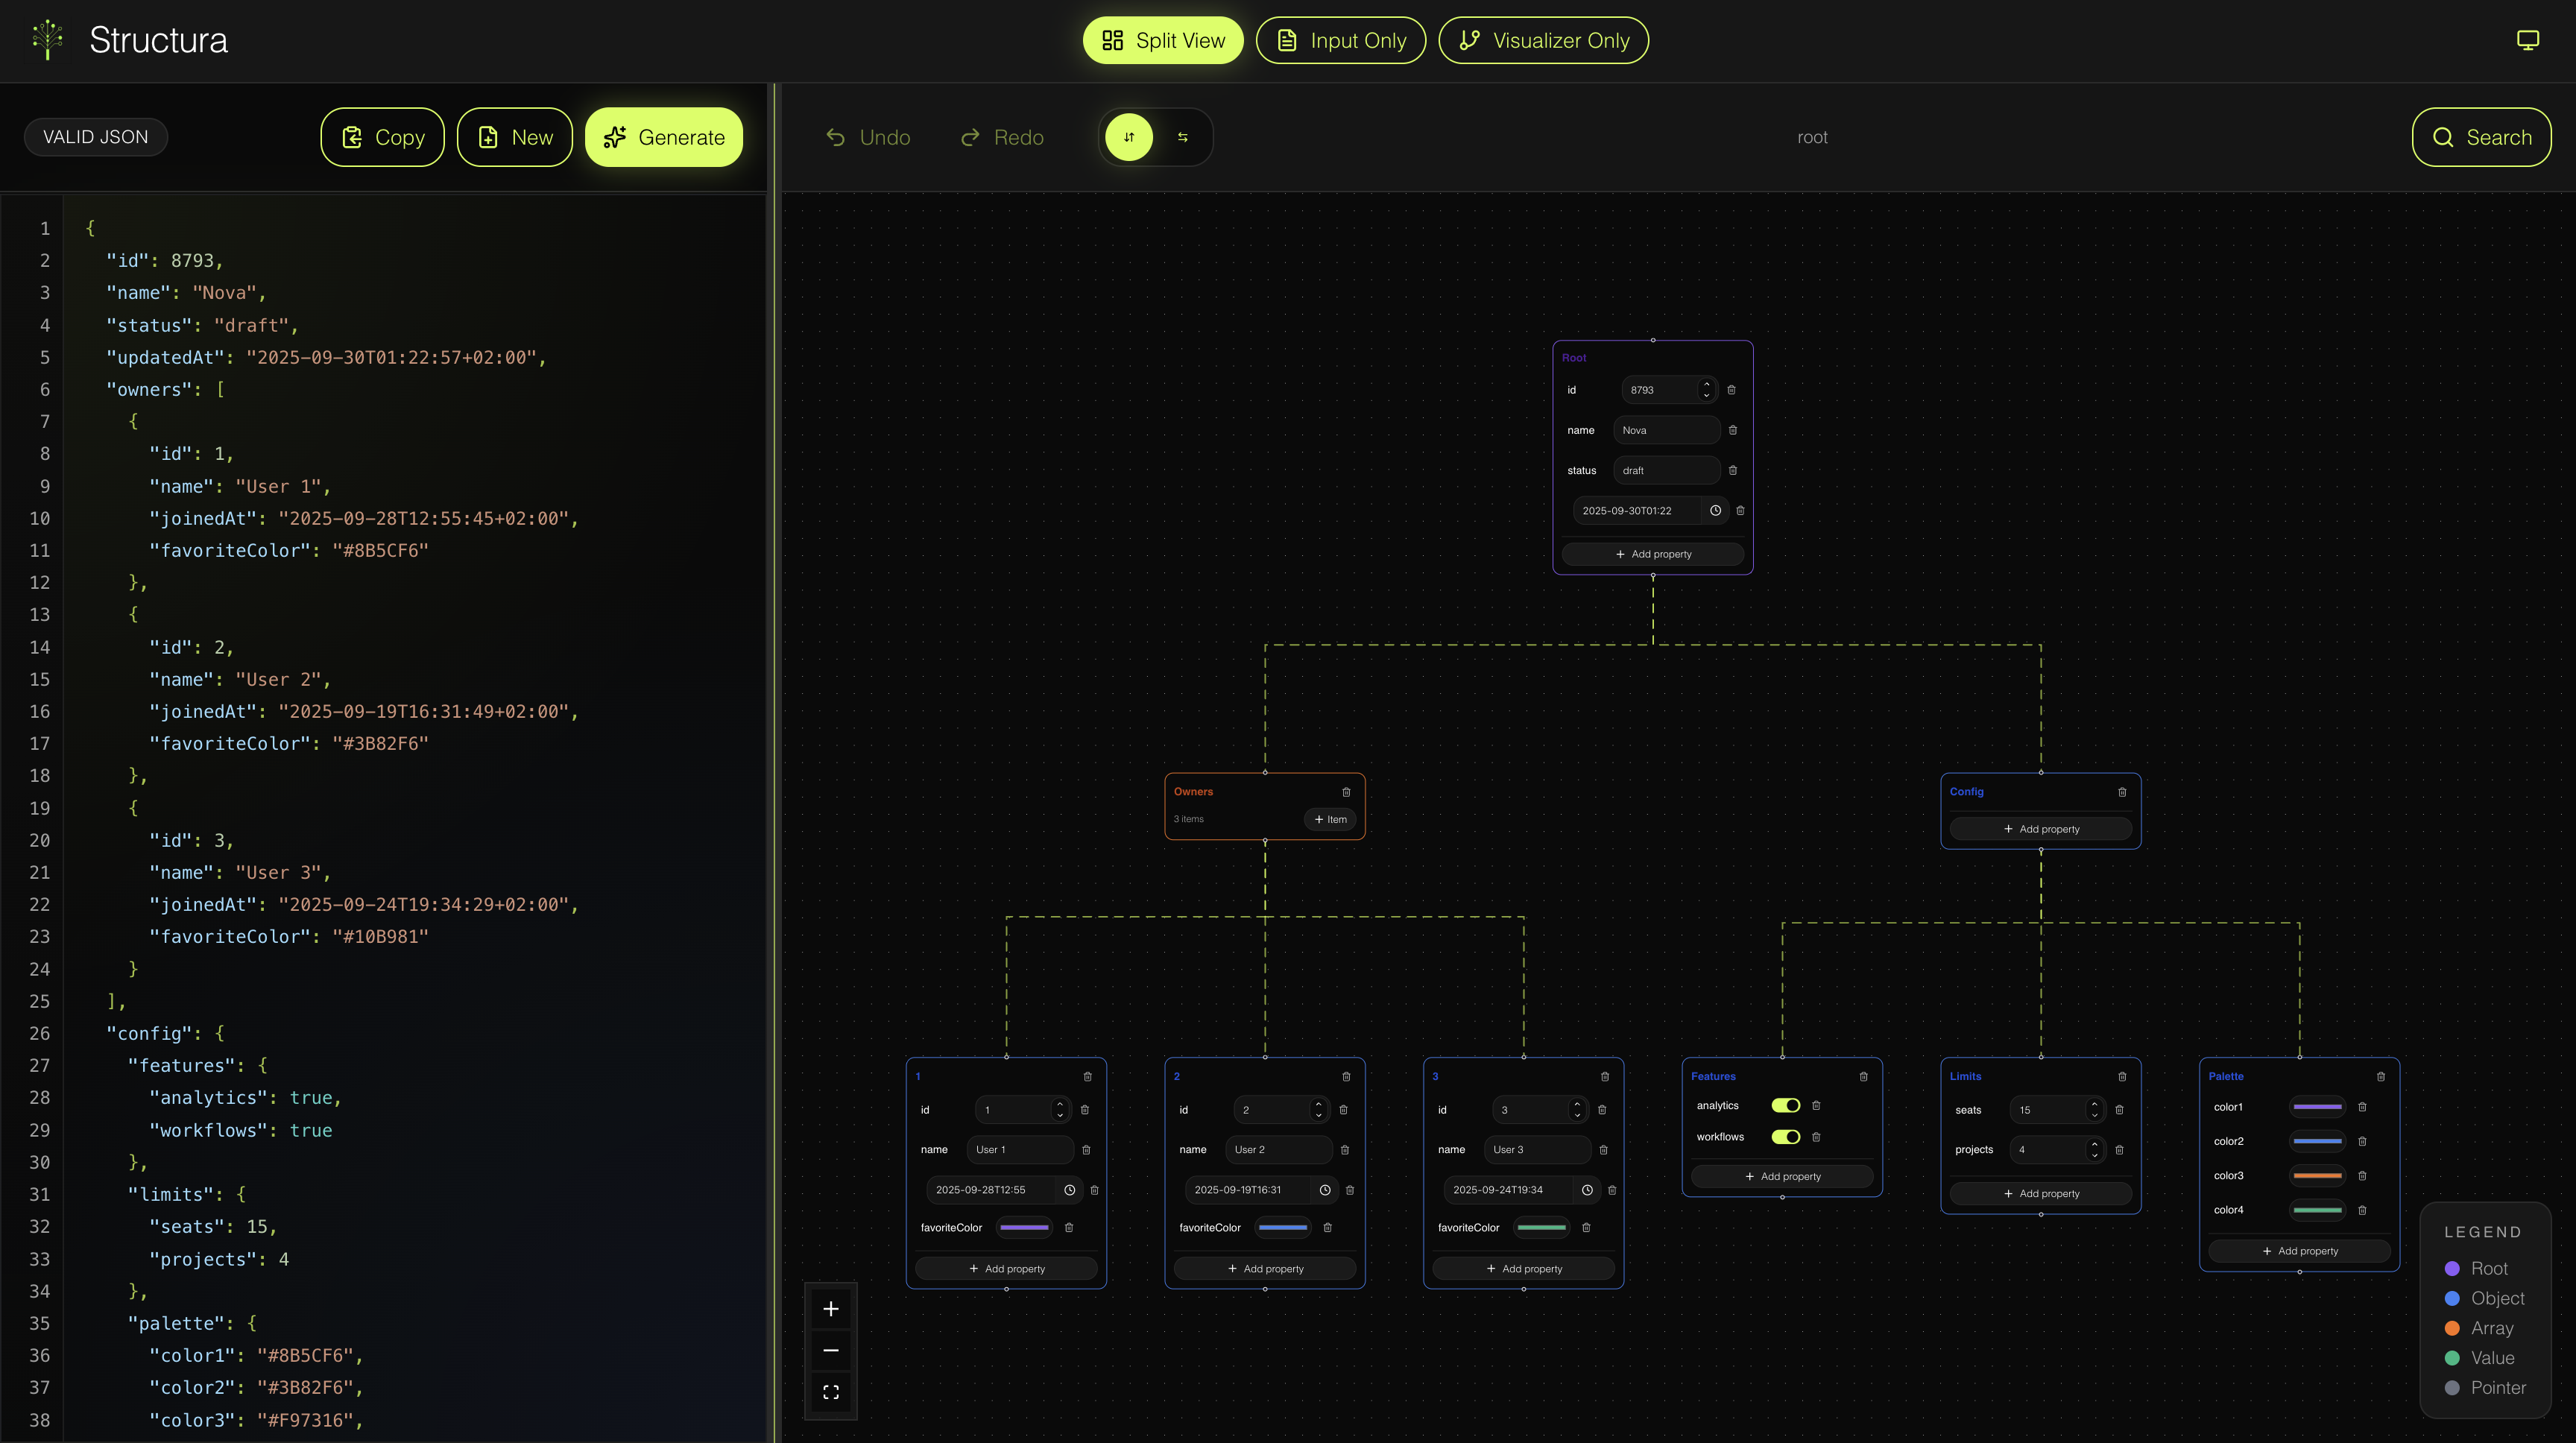2576x1443 pixels.
Task: Toggle the workflows switch off
Action: pos(1785,1137)
